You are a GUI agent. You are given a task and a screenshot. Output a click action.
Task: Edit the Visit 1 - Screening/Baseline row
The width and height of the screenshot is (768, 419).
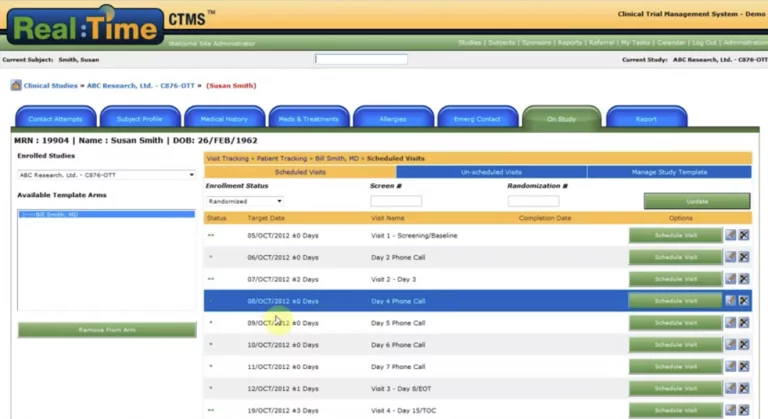(x=730, y=235)
